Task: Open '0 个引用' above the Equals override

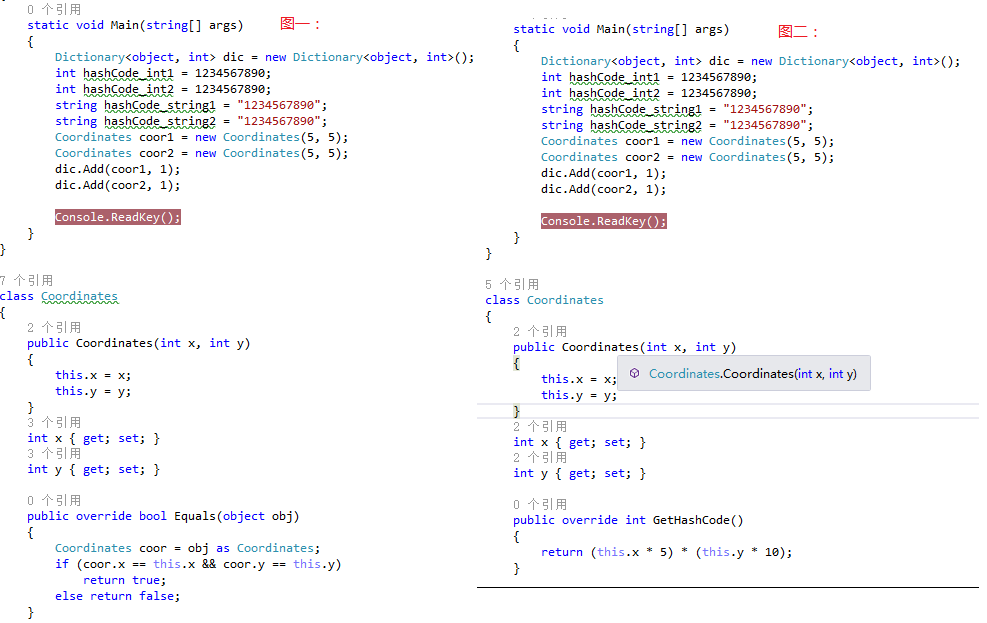Action: coord(54,500)
